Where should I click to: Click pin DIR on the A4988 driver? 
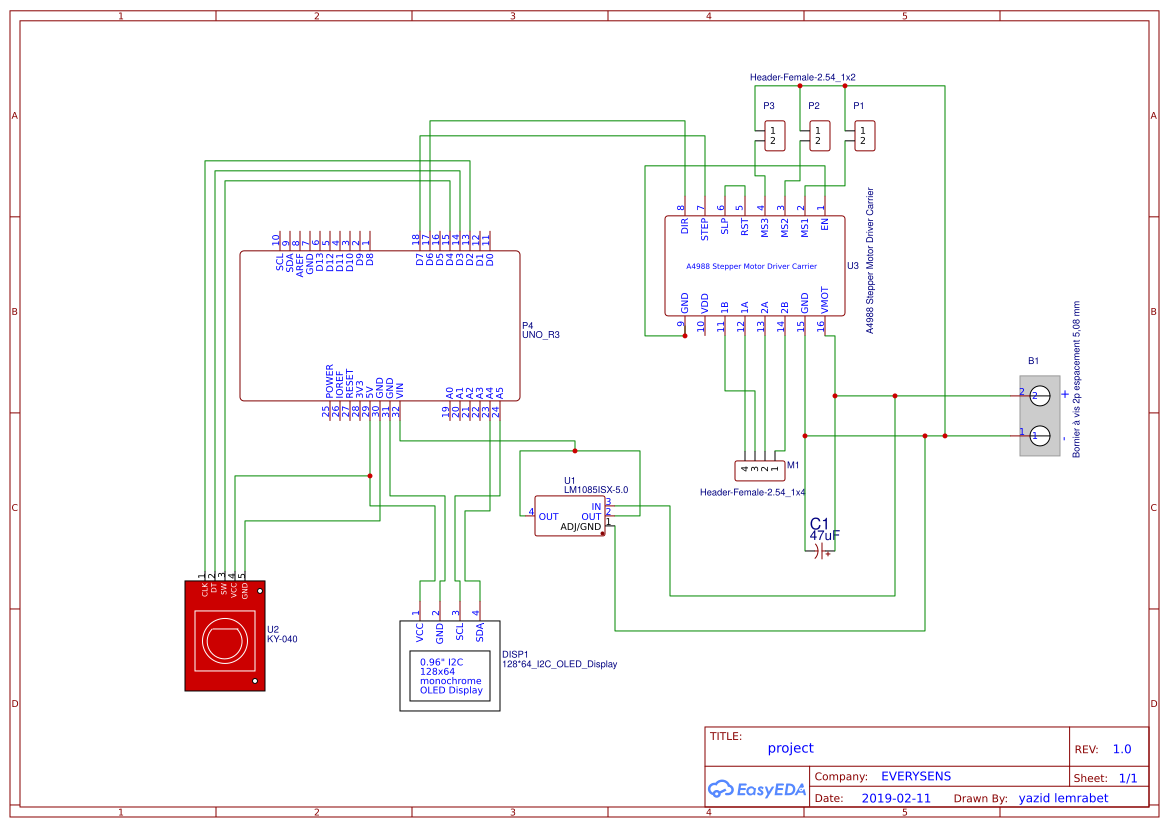684,226
